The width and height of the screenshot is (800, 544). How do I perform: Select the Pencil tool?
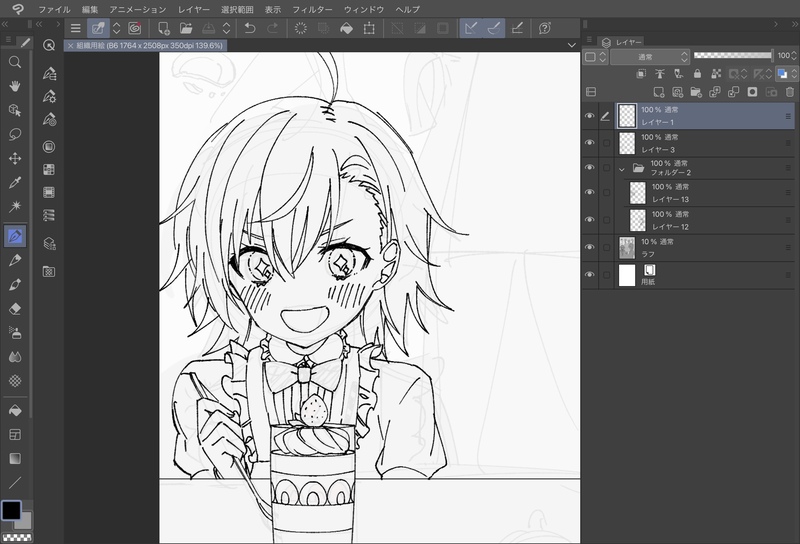coord(15,260)
